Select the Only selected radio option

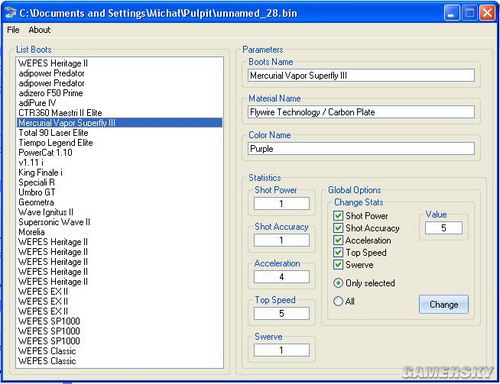click(338, 283)
